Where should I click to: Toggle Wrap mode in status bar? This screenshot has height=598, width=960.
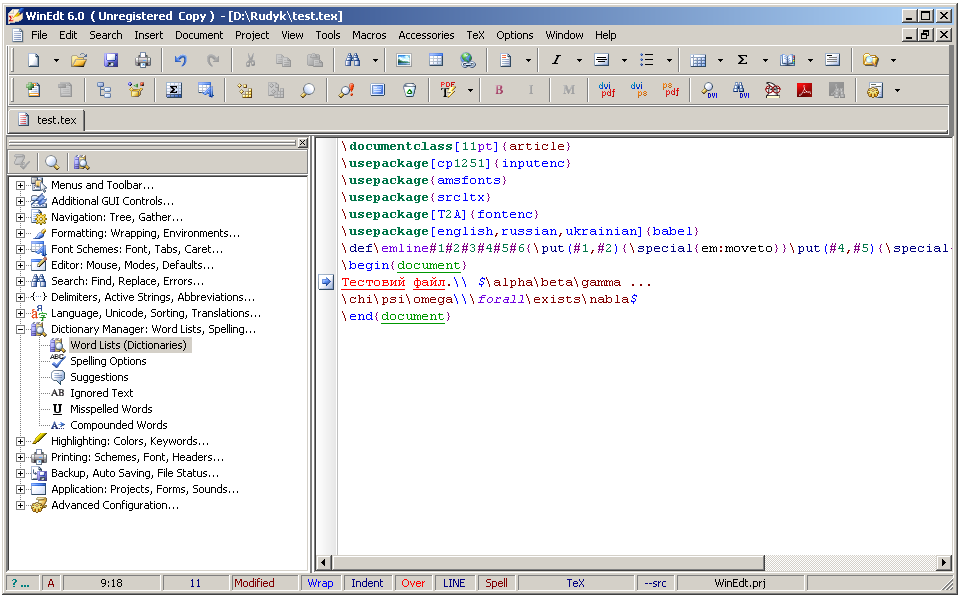click(x=320, y=583)
